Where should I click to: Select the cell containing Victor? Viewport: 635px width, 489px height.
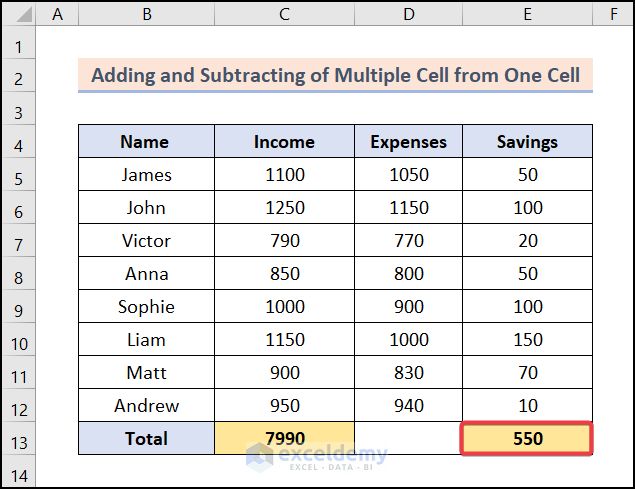pyautogui.click(x=146, y=241)
